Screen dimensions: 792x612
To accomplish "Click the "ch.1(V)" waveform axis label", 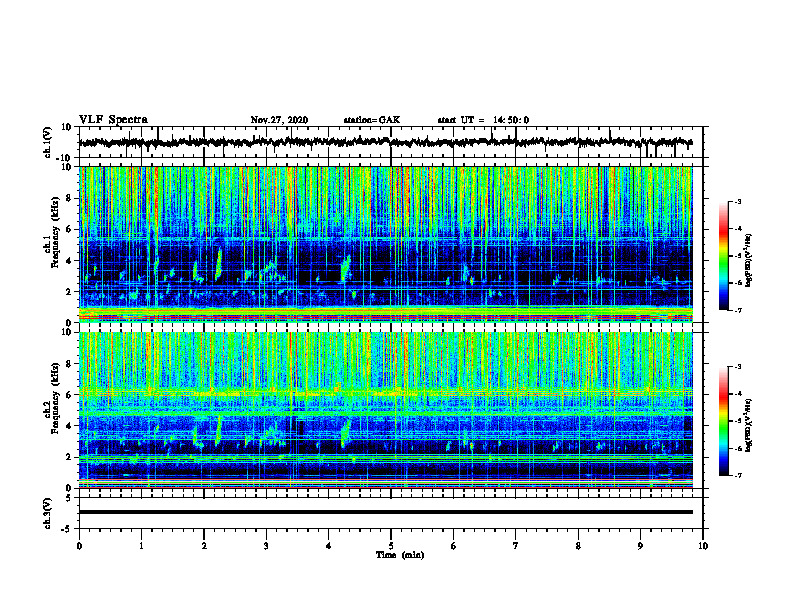I will point(48,142).
